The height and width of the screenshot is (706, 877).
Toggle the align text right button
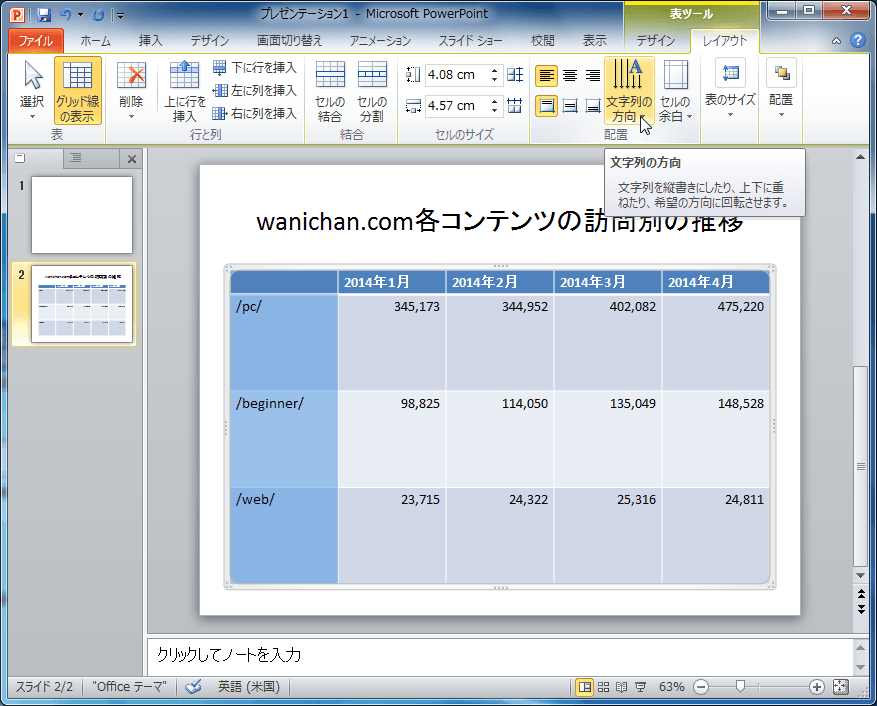click(592, 76)
